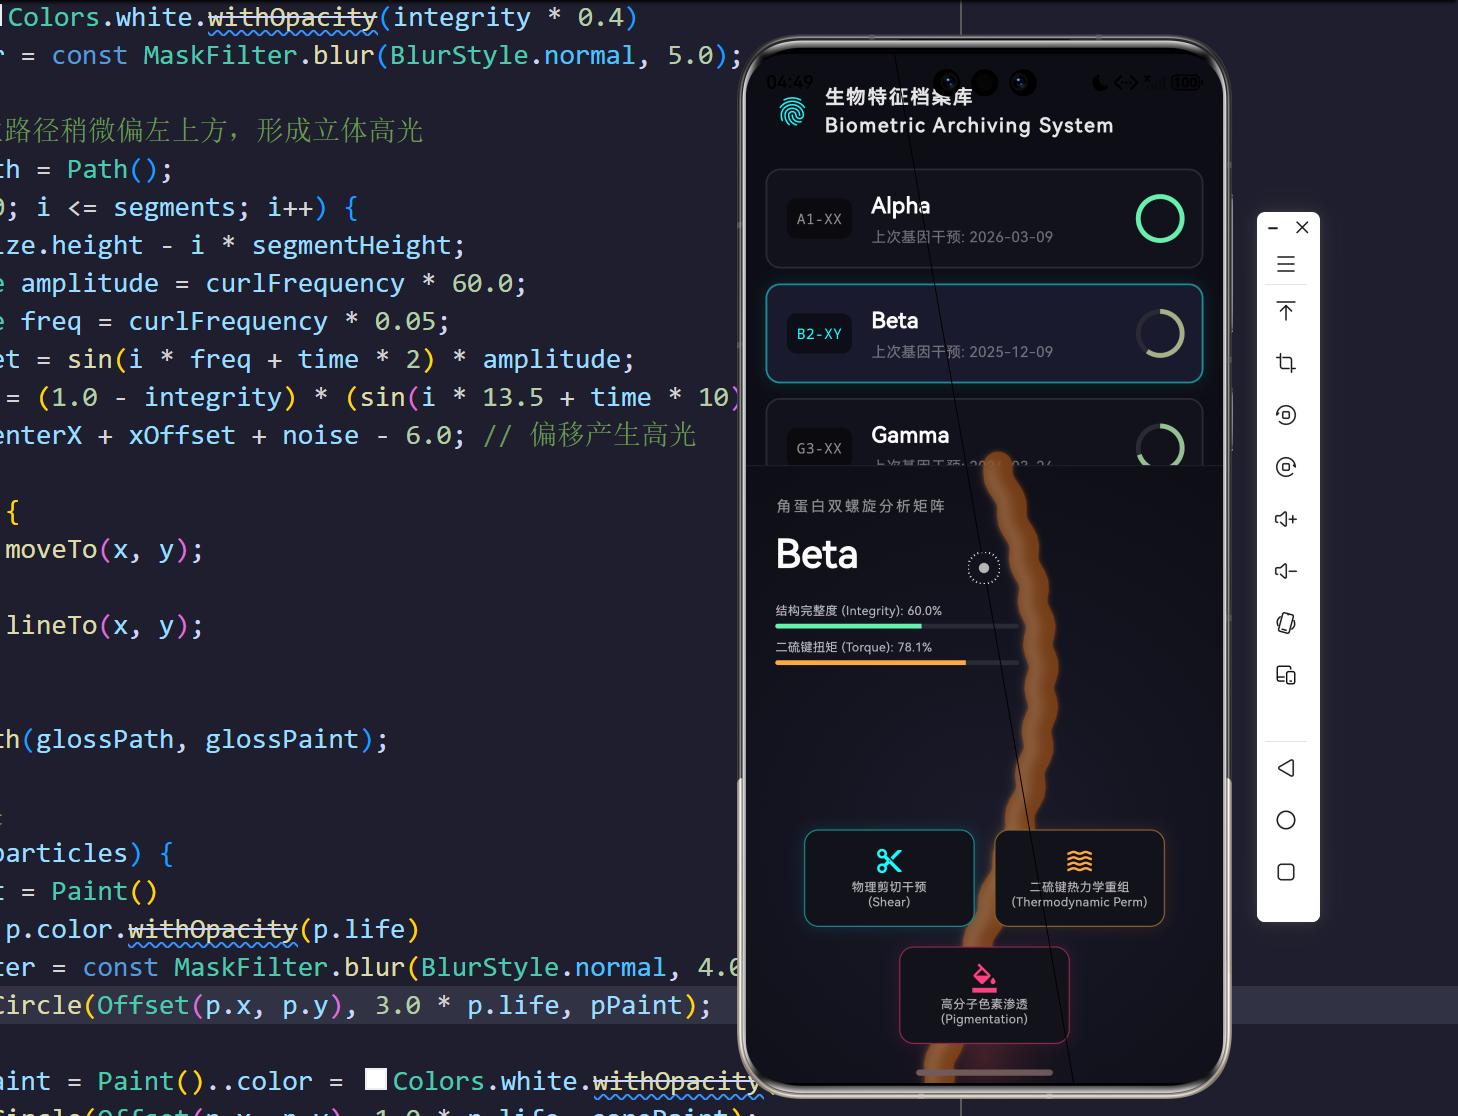The width and height of the screenshot is (1458, 1116).
Task: Click the moon do-not-disturb status icon
Action: [1100, 82]
